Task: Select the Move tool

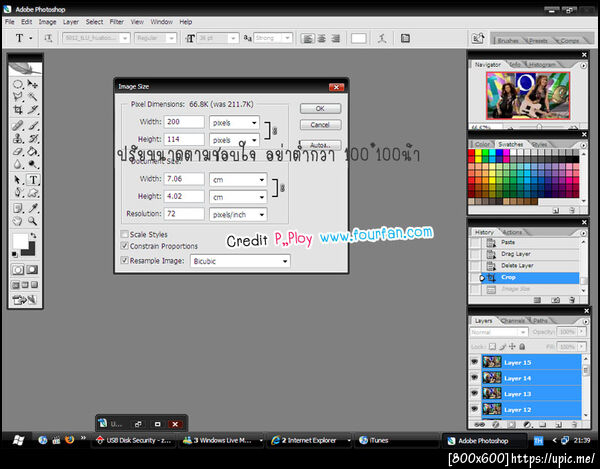Action: [x=33, y=84]
